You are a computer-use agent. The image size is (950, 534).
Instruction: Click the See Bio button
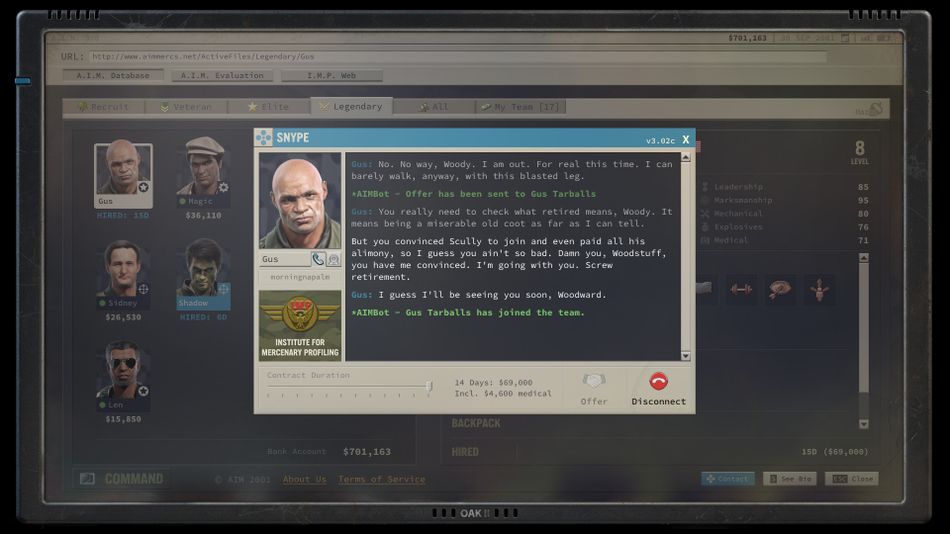click(x=790, y=479)
